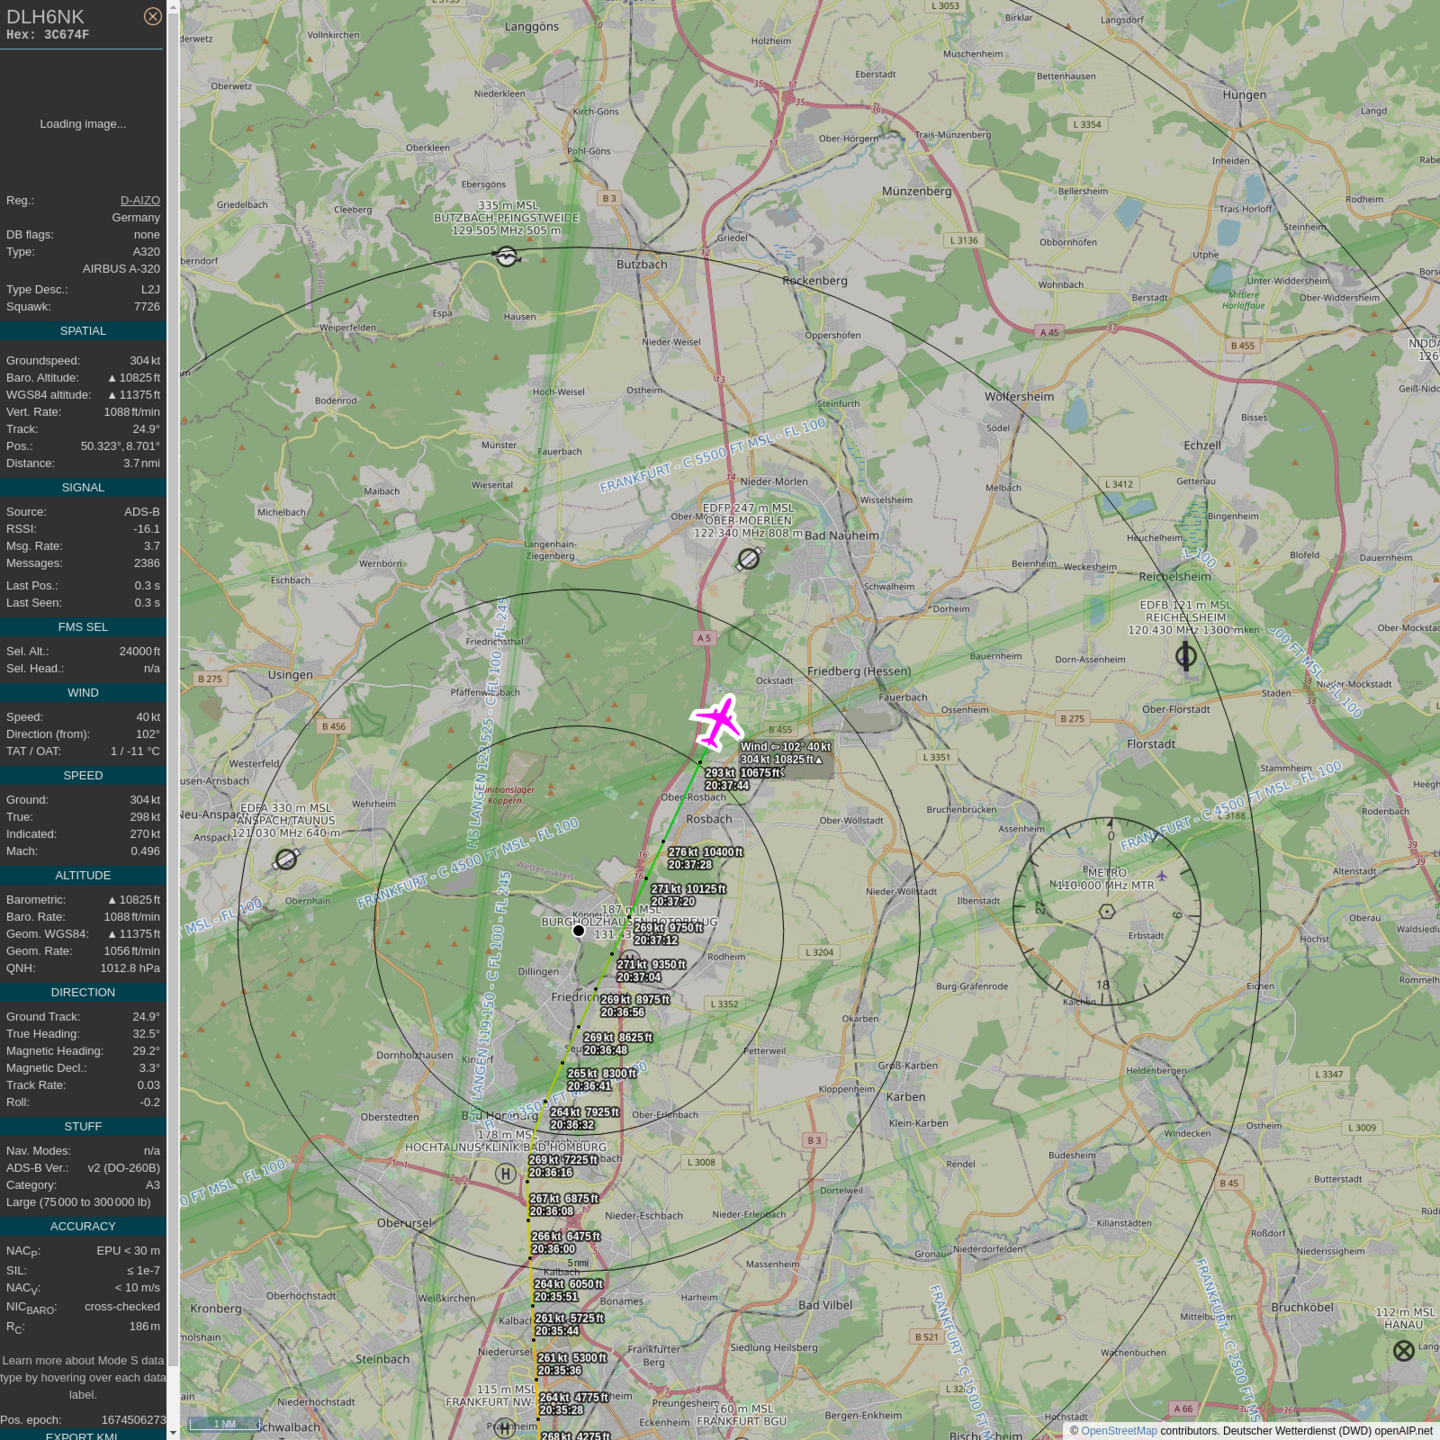Click the Anspach/Taunus EDFA airfield icon
1440x1440 pixels.
[287, 859]
